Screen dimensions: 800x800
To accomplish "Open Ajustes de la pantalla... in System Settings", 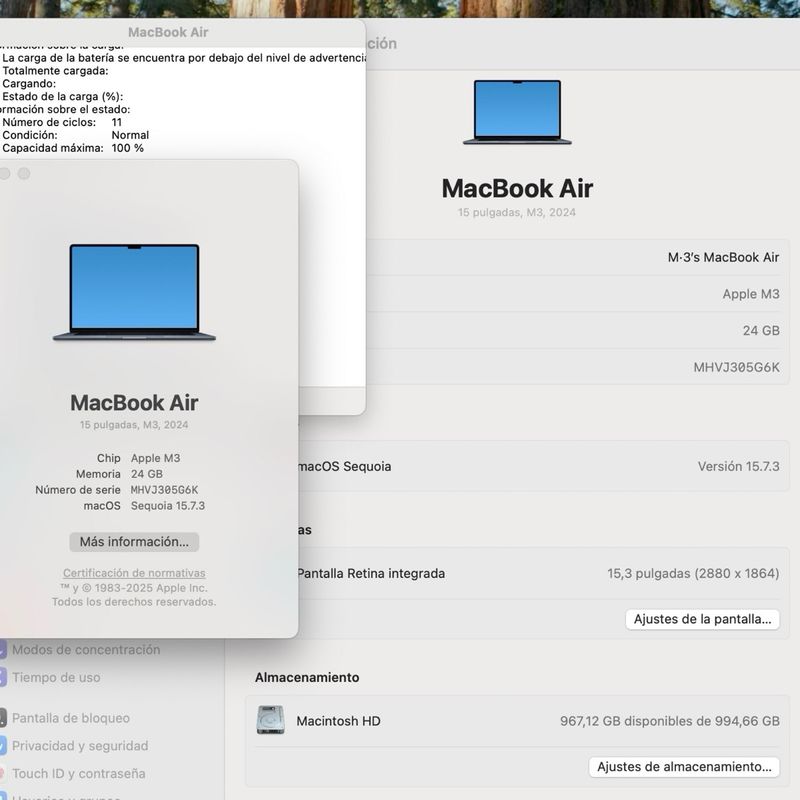I will pos(702,619).
